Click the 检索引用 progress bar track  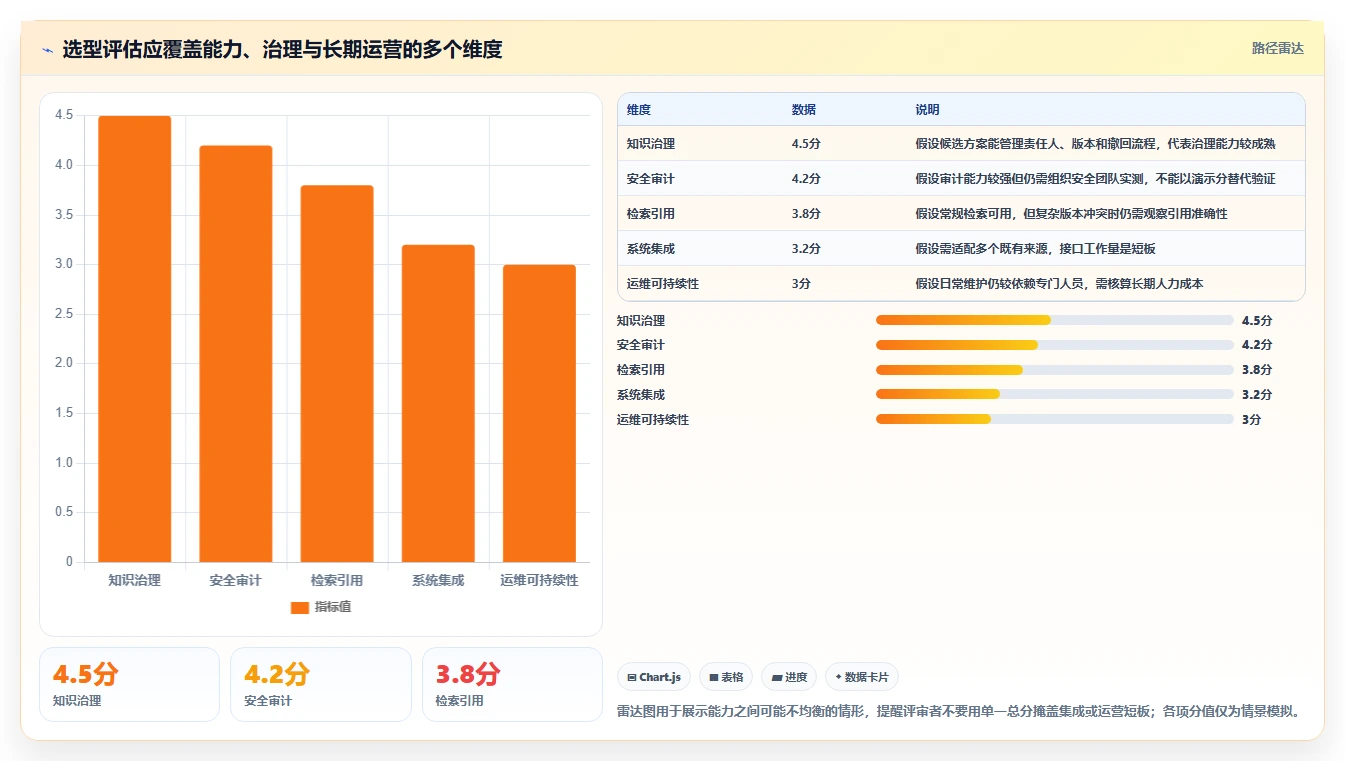pyautogui.click(x=1054, y=370)
